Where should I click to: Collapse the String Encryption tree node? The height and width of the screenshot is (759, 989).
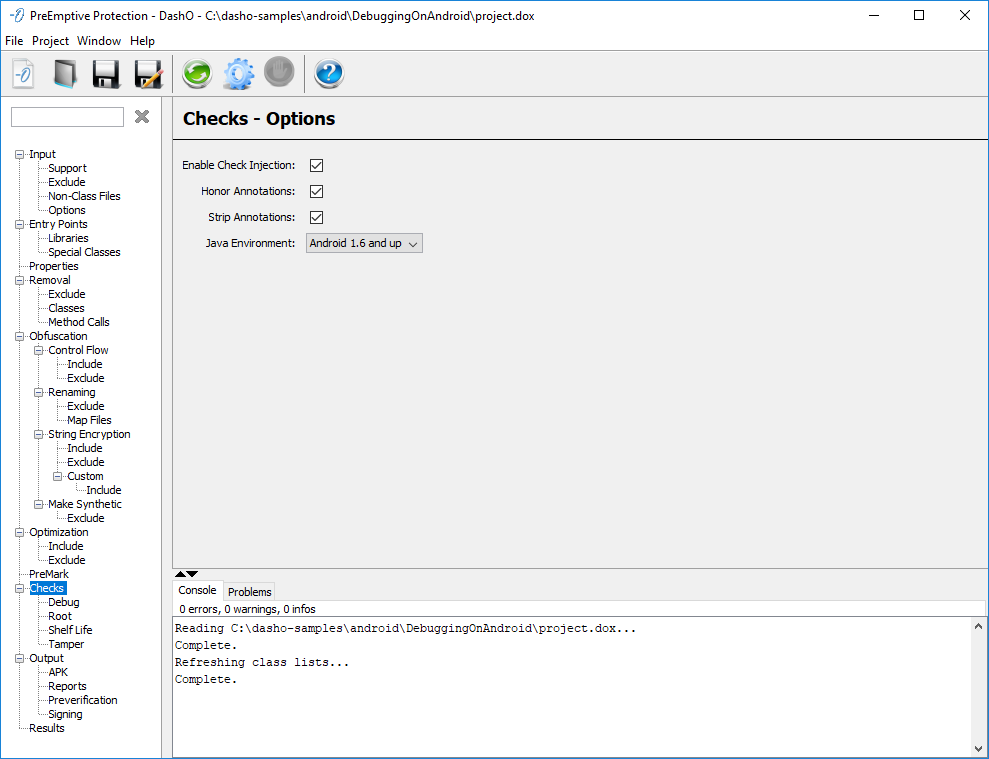[38, 435]
